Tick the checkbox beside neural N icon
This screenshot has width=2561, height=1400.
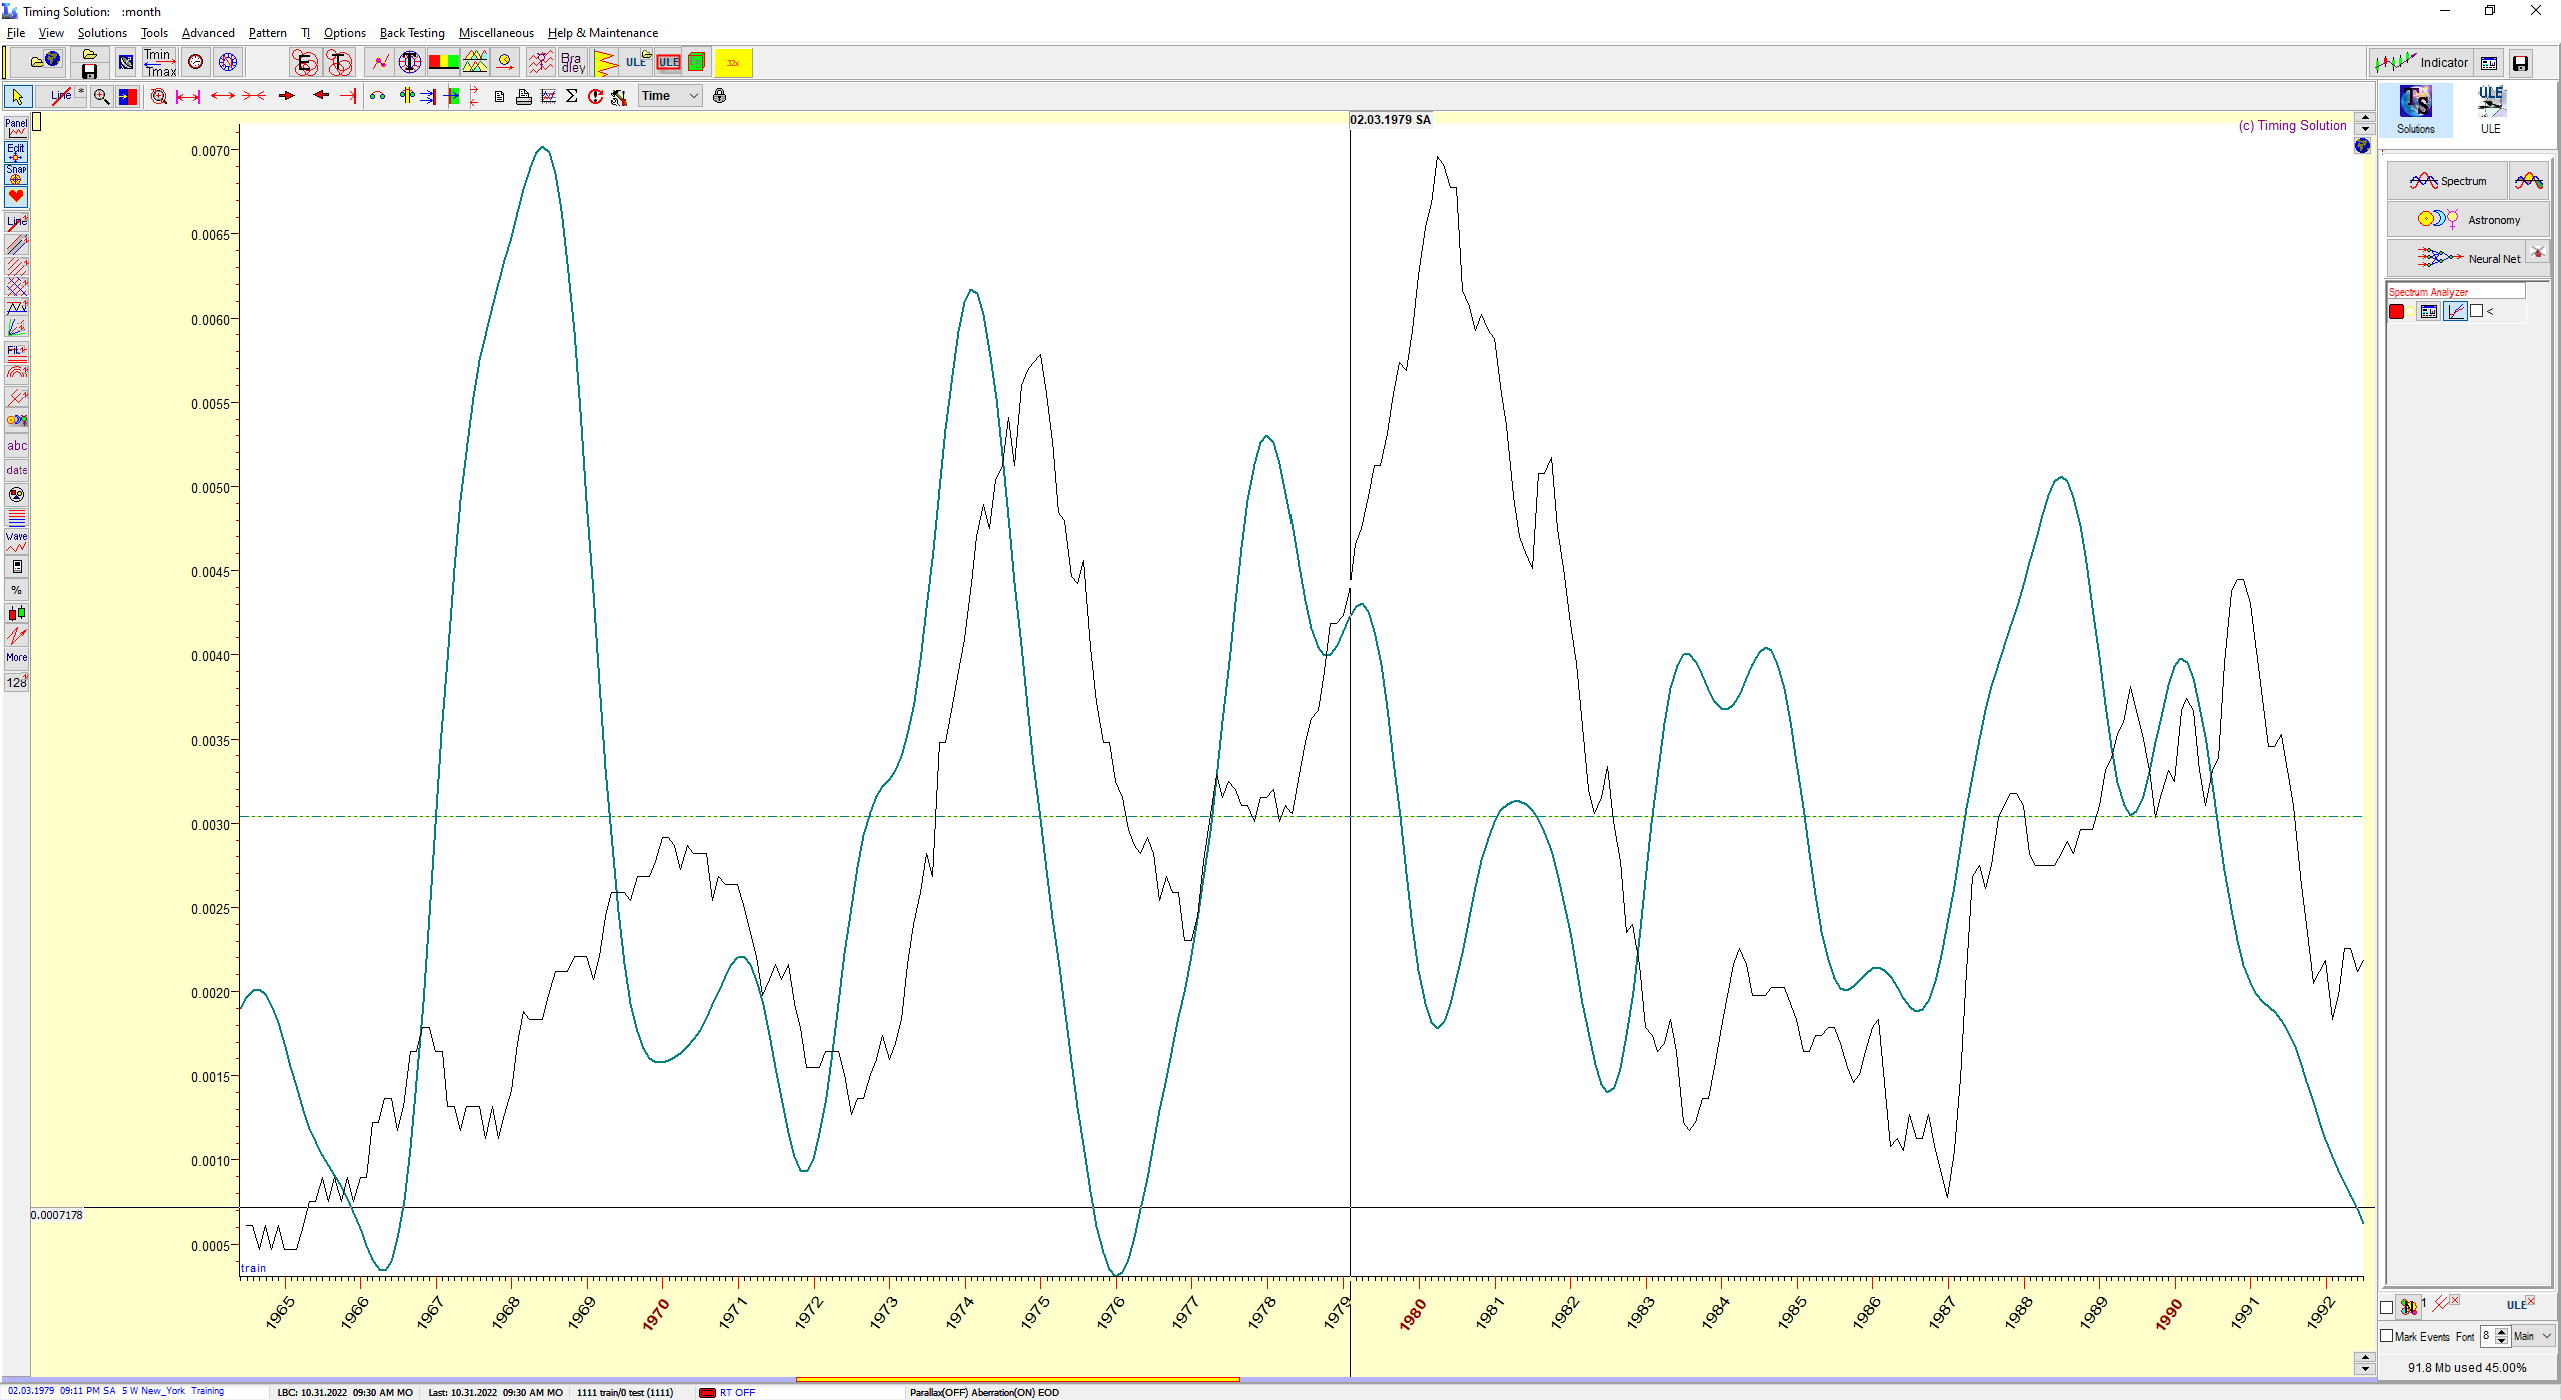2387,1306
